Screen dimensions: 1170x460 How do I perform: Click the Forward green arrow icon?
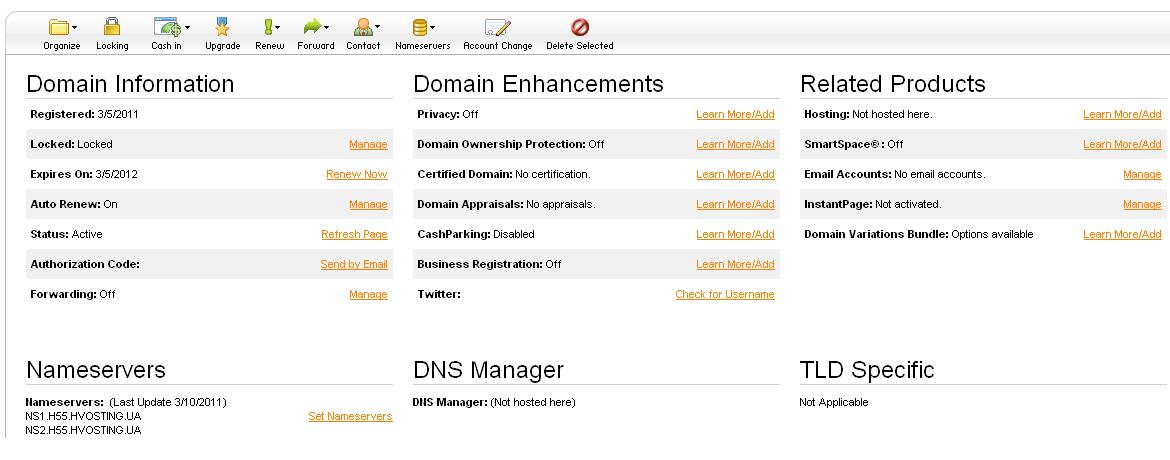pyautogui.click(x=312, y=28)
